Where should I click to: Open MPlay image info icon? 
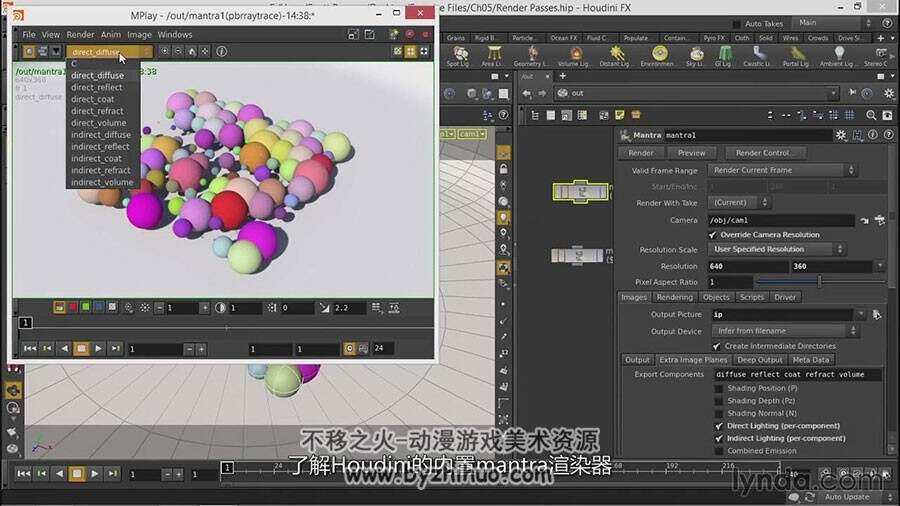(222, 51)
